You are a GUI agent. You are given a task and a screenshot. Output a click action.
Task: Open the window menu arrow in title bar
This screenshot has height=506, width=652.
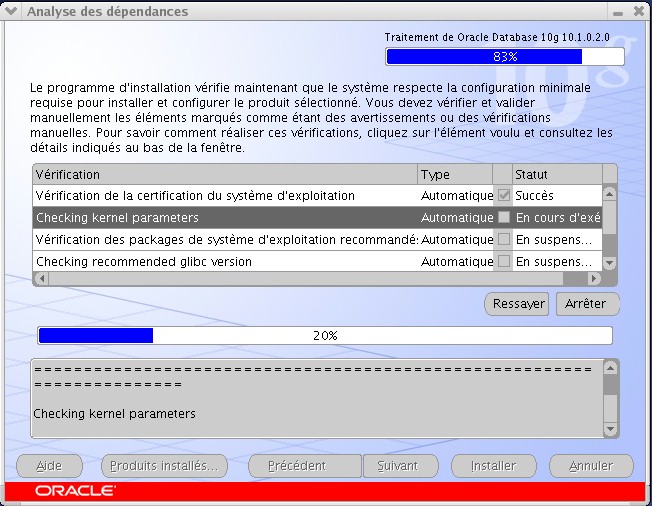pos(10,11)
